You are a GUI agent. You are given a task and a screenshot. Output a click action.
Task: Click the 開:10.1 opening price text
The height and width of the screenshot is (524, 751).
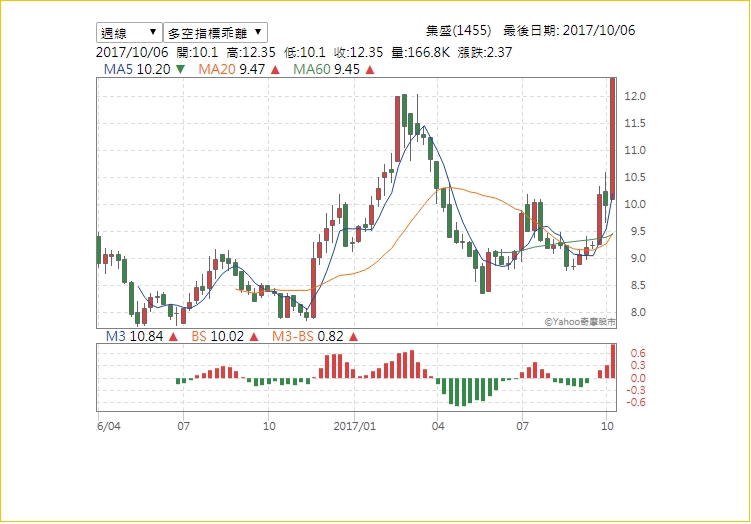coord(197,52)
